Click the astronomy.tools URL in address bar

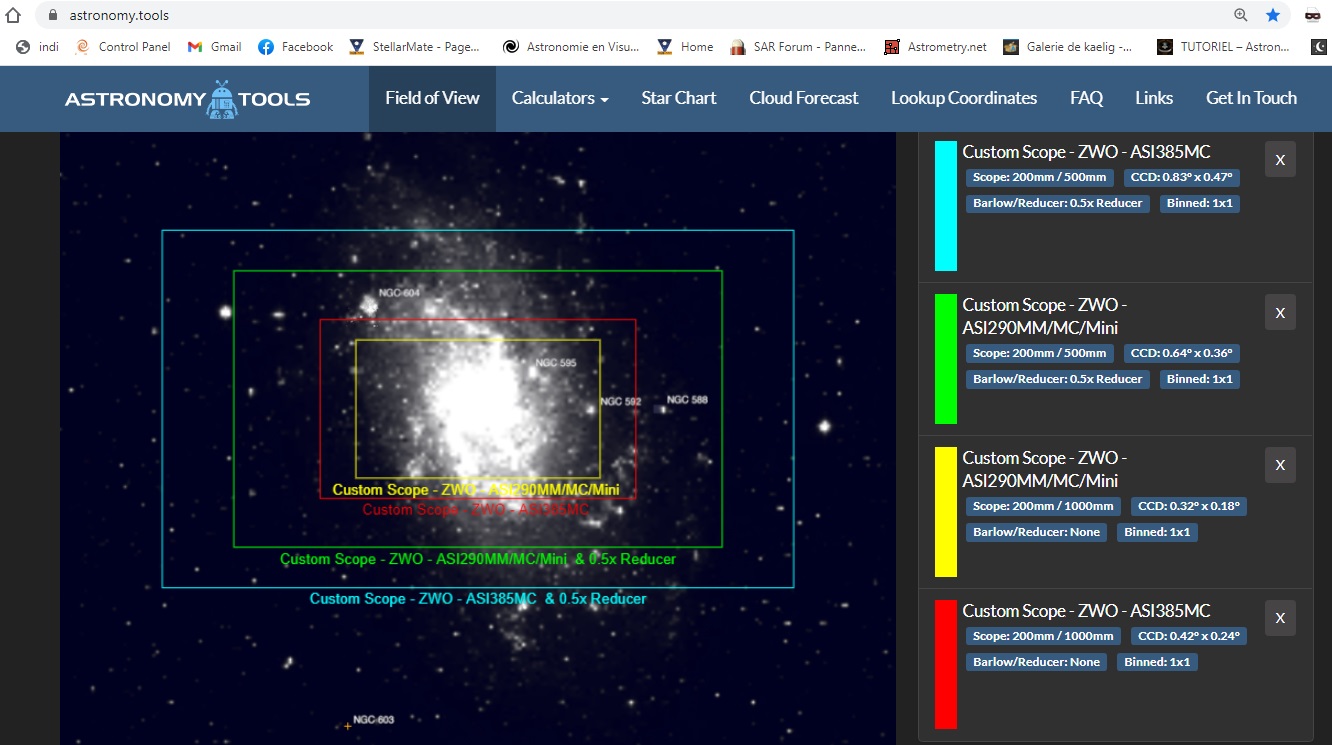[x=119, y=15]
